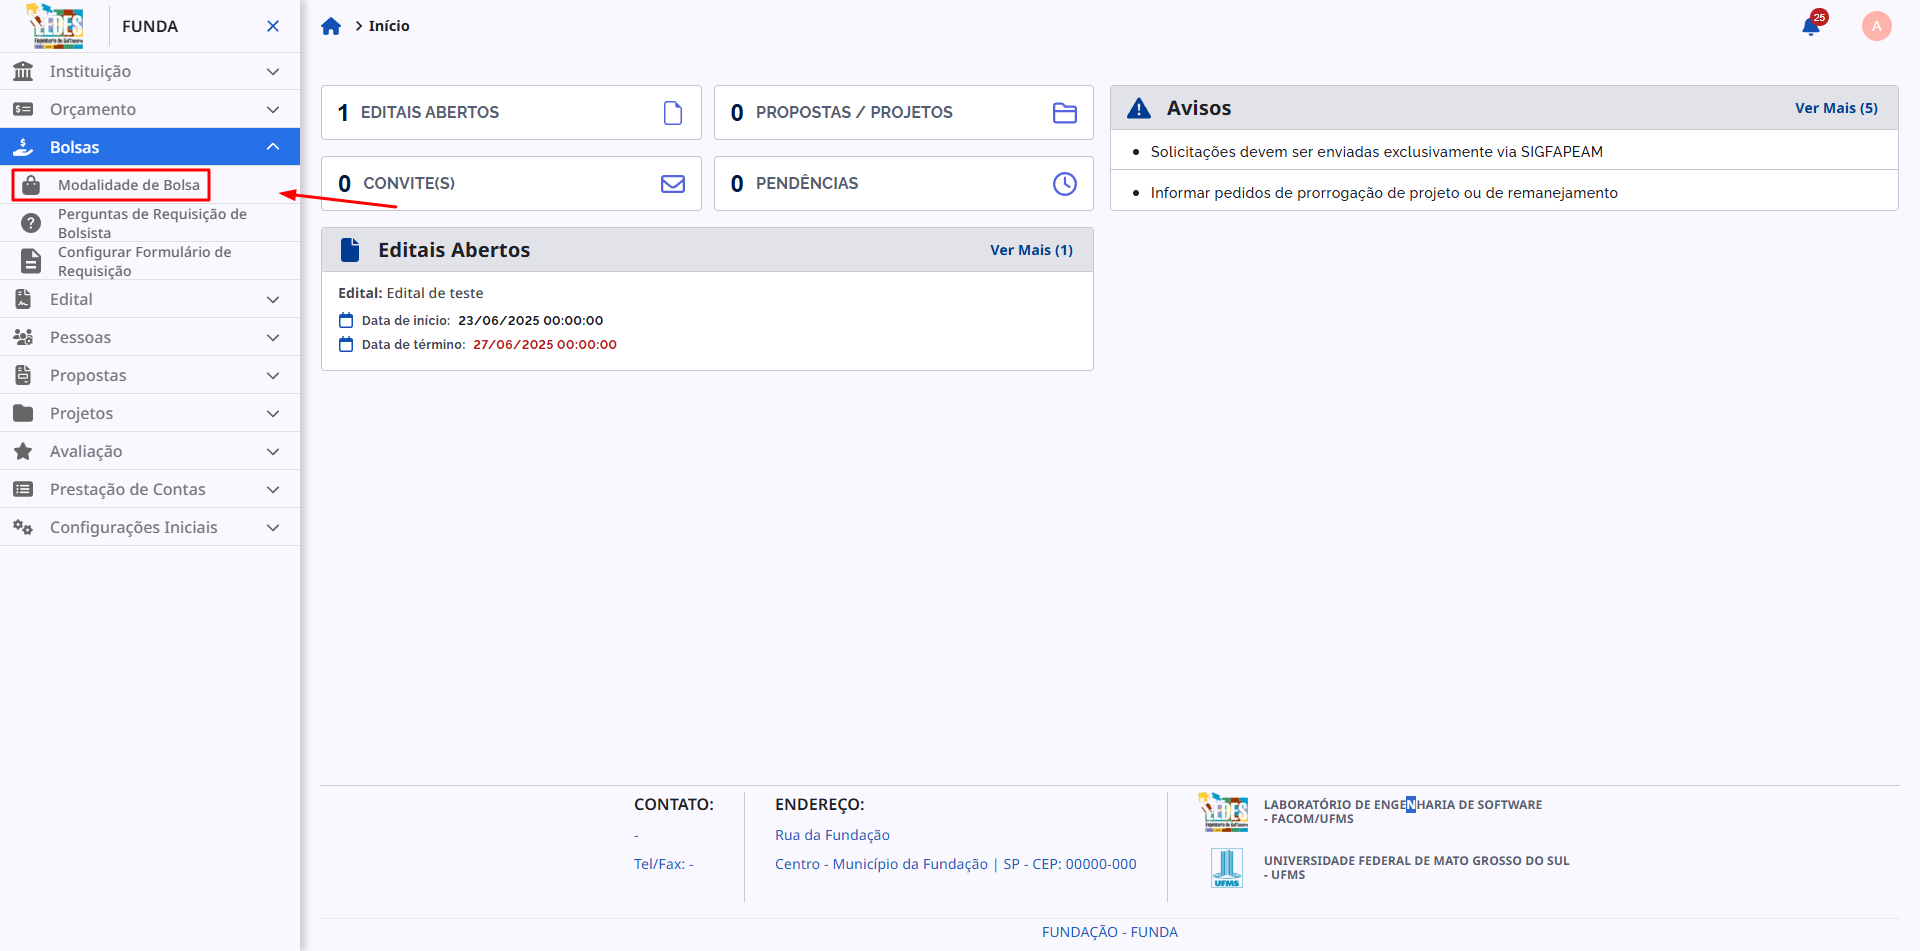Click the folder icon on Propostas / Projetos card
The height and width of the screenshot is (951, 1920).
pos(1064,113)
